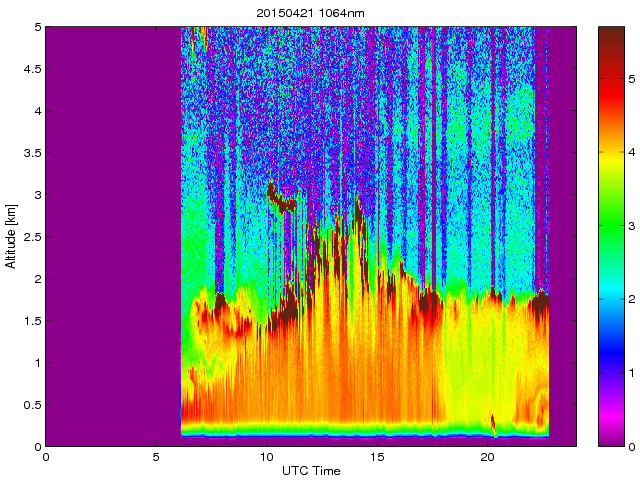Click the x-axis tick label 20
Viewport: 640px width, 480px height.
[x=487, y=457]
